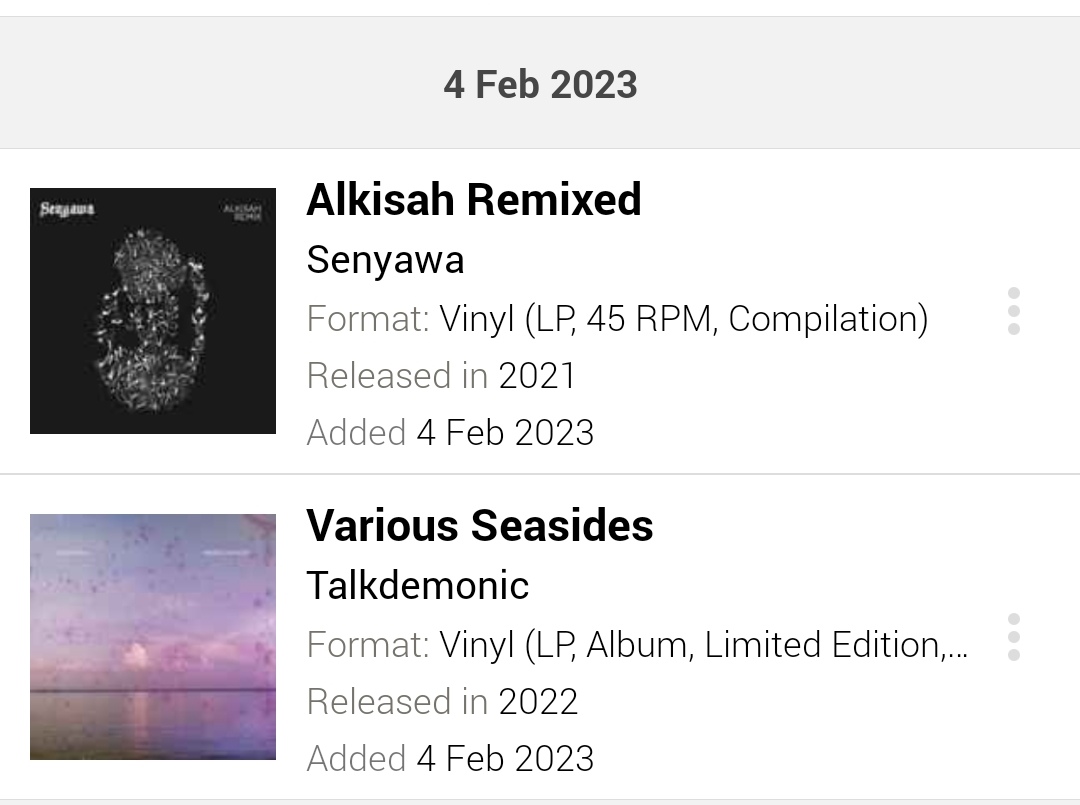Click Senyawa logo text on album cover
The image size is (1080, 805).
coord(67,209)
